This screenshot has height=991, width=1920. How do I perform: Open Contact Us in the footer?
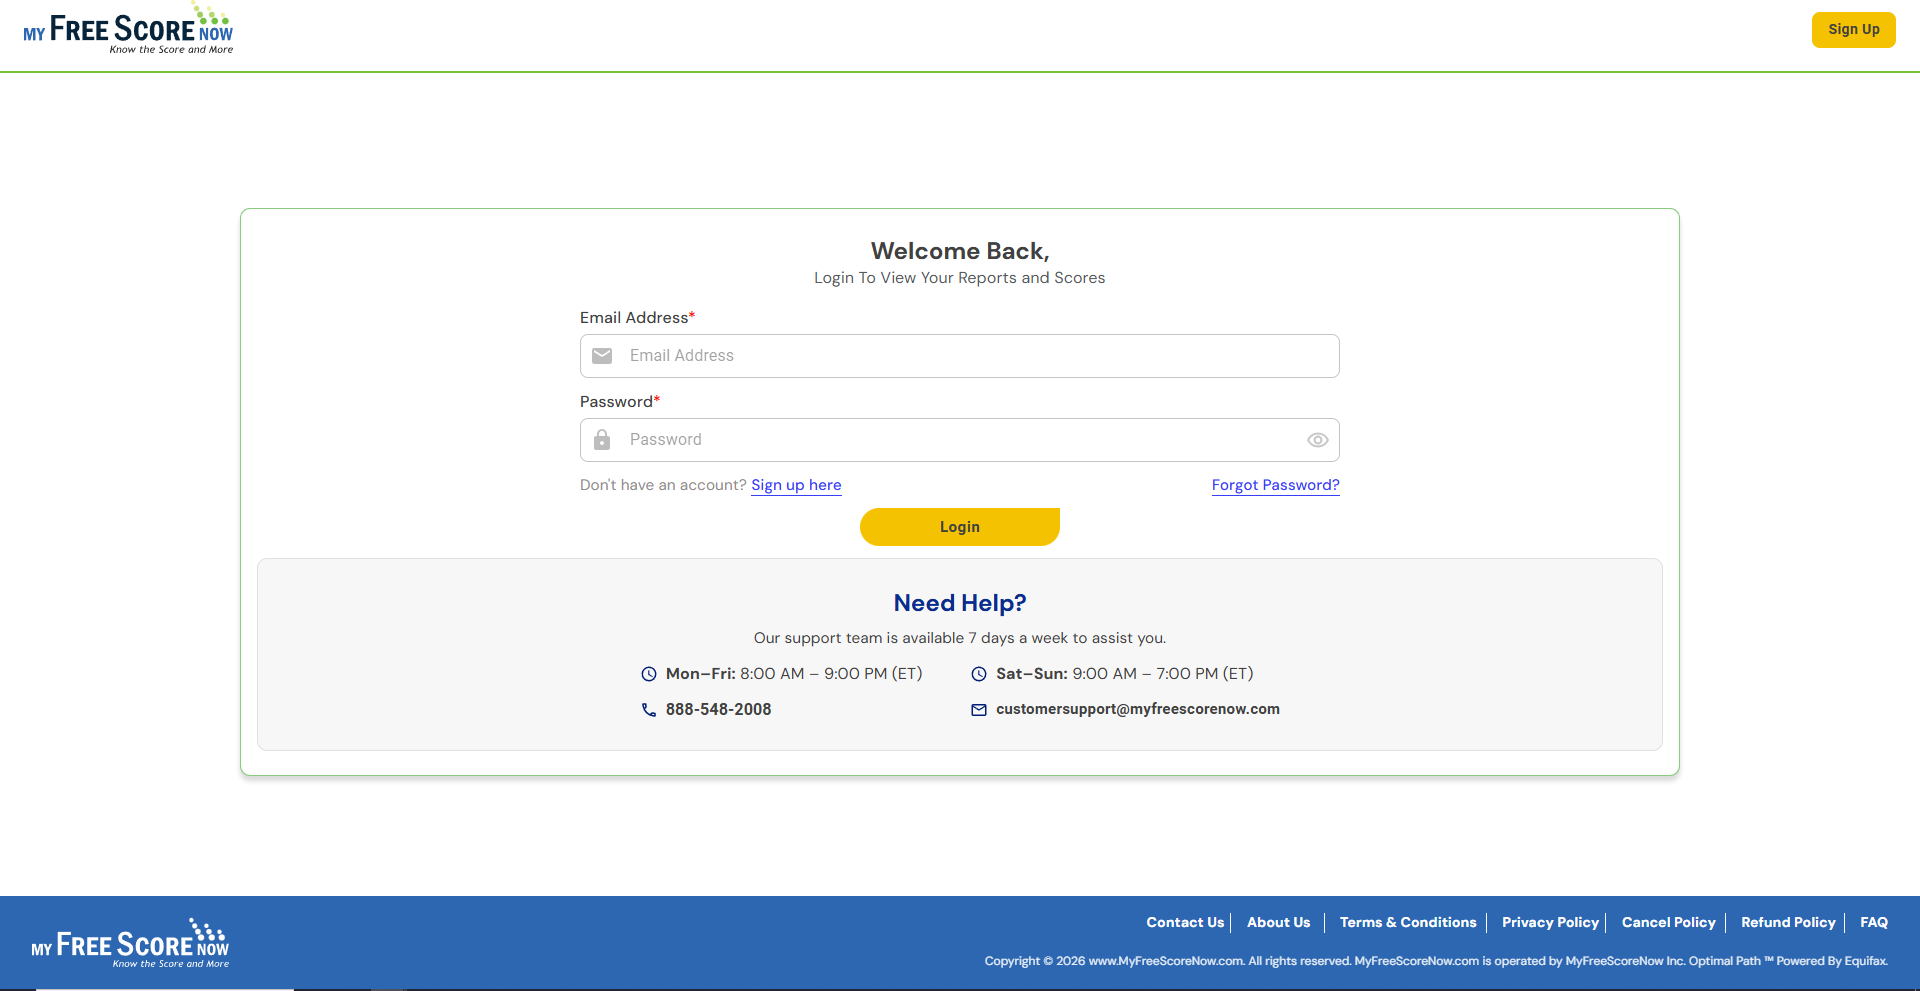(1185, 923)
